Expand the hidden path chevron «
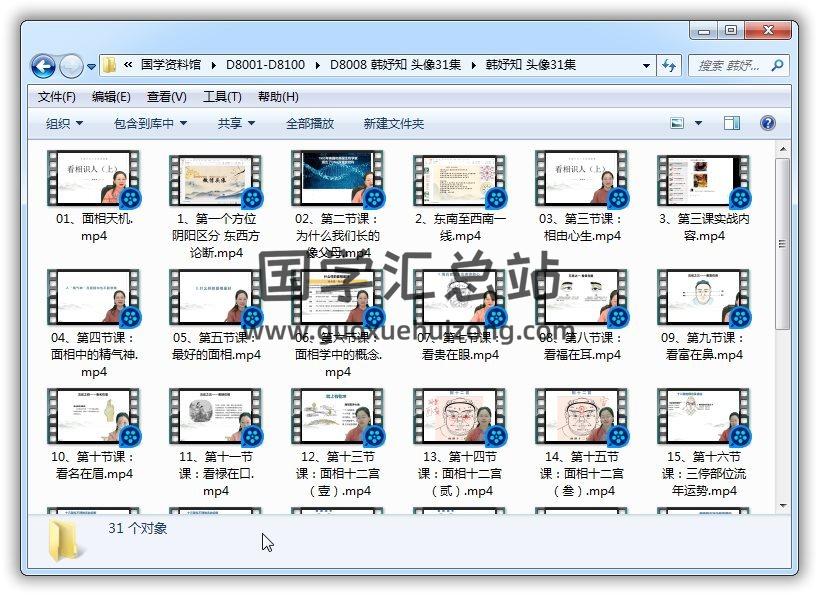This screenshot has width=819, height=596. tap(128, 65)
